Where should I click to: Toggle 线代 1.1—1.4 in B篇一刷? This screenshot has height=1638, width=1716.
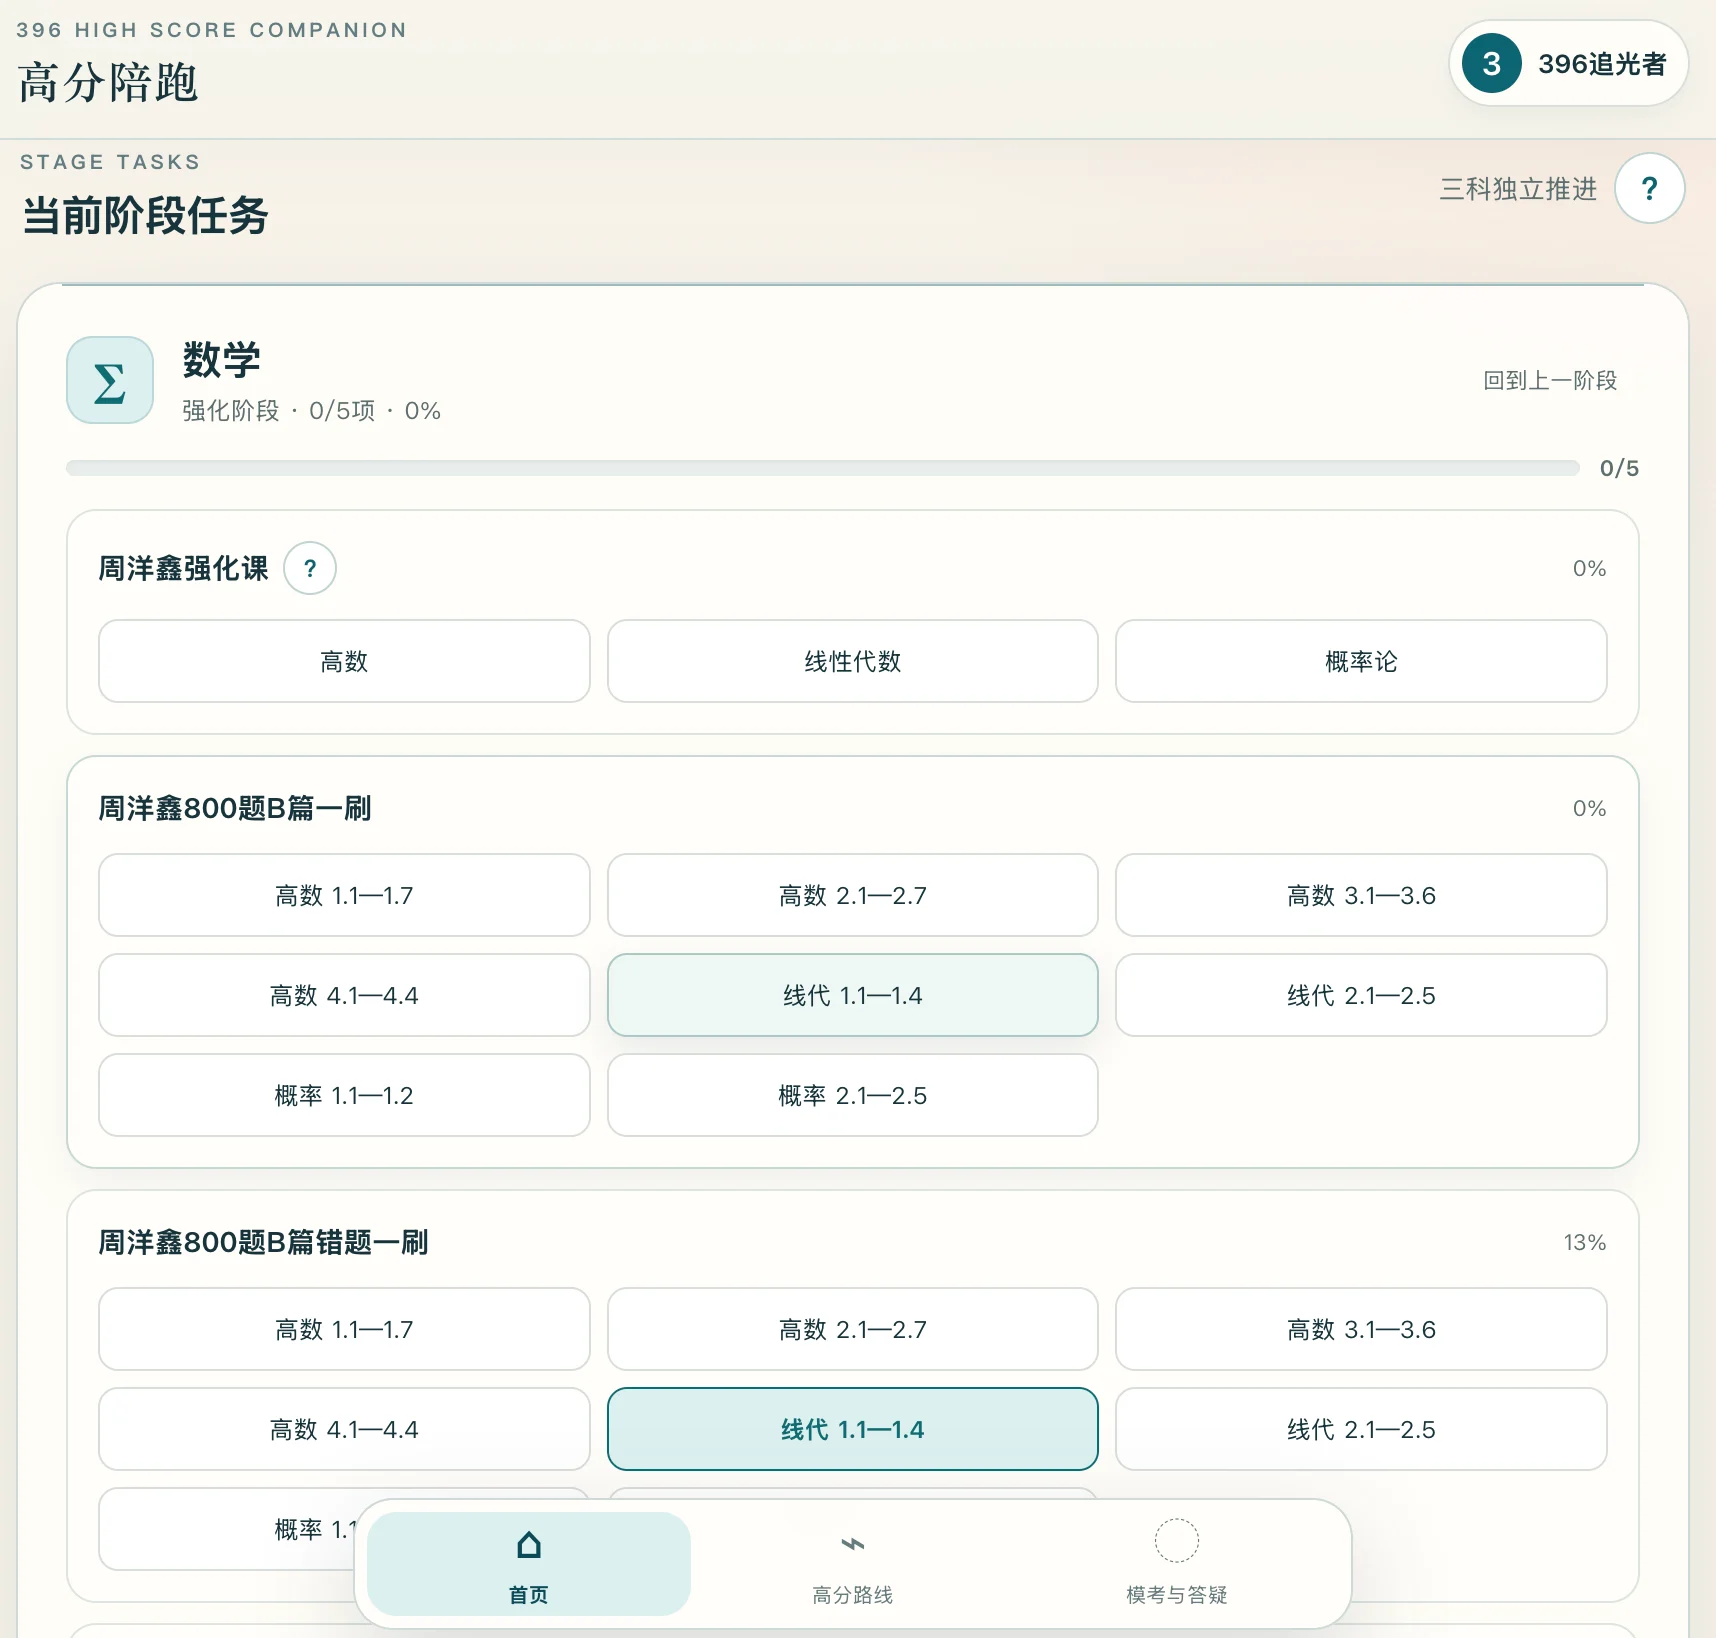(x=853, y=995)
